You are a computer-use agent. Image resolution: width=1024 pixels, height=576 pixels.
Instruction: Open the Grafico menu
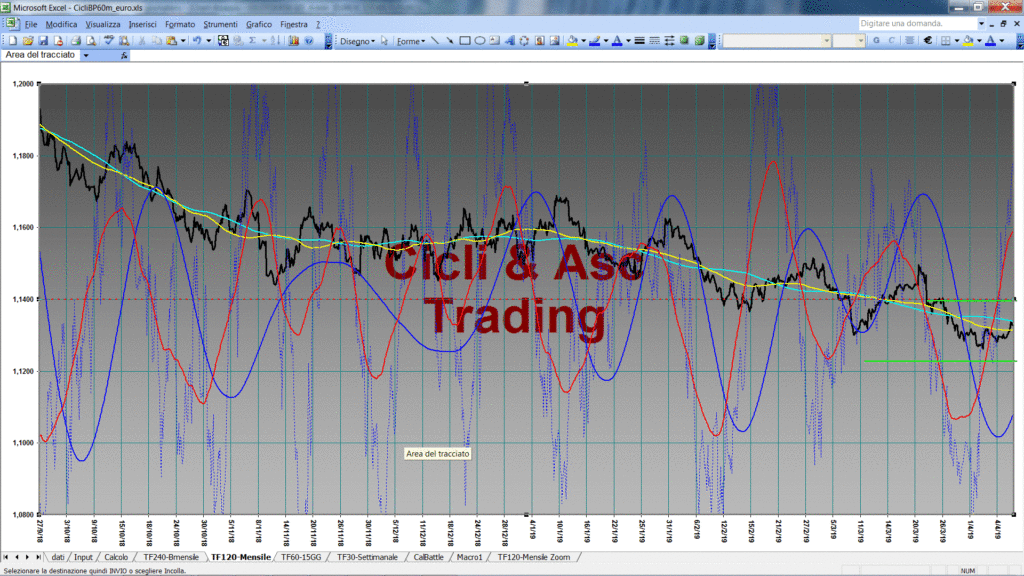pos(259,24)
